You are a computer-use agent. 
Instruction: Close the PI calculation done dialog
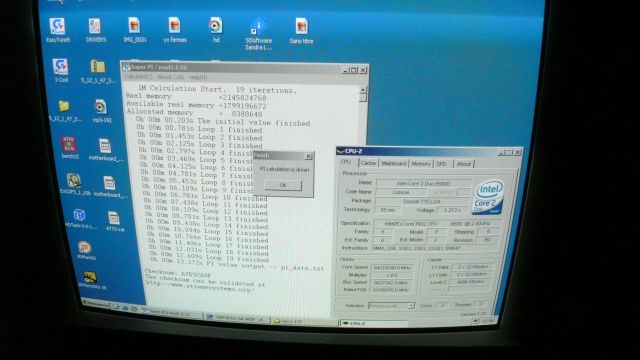(x=308, y=156)
